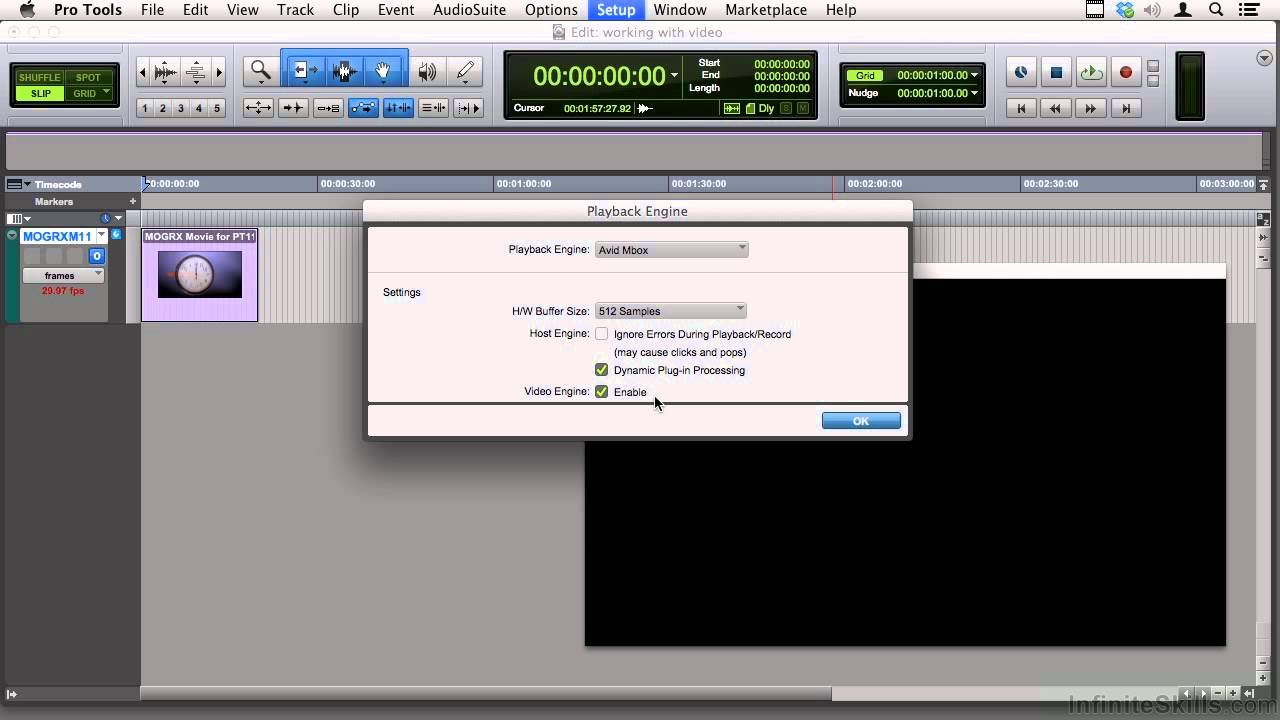Viewport: 1280px width, 720px height.
Task: Click the Rewind transport button
Action: coord(1056,108)
